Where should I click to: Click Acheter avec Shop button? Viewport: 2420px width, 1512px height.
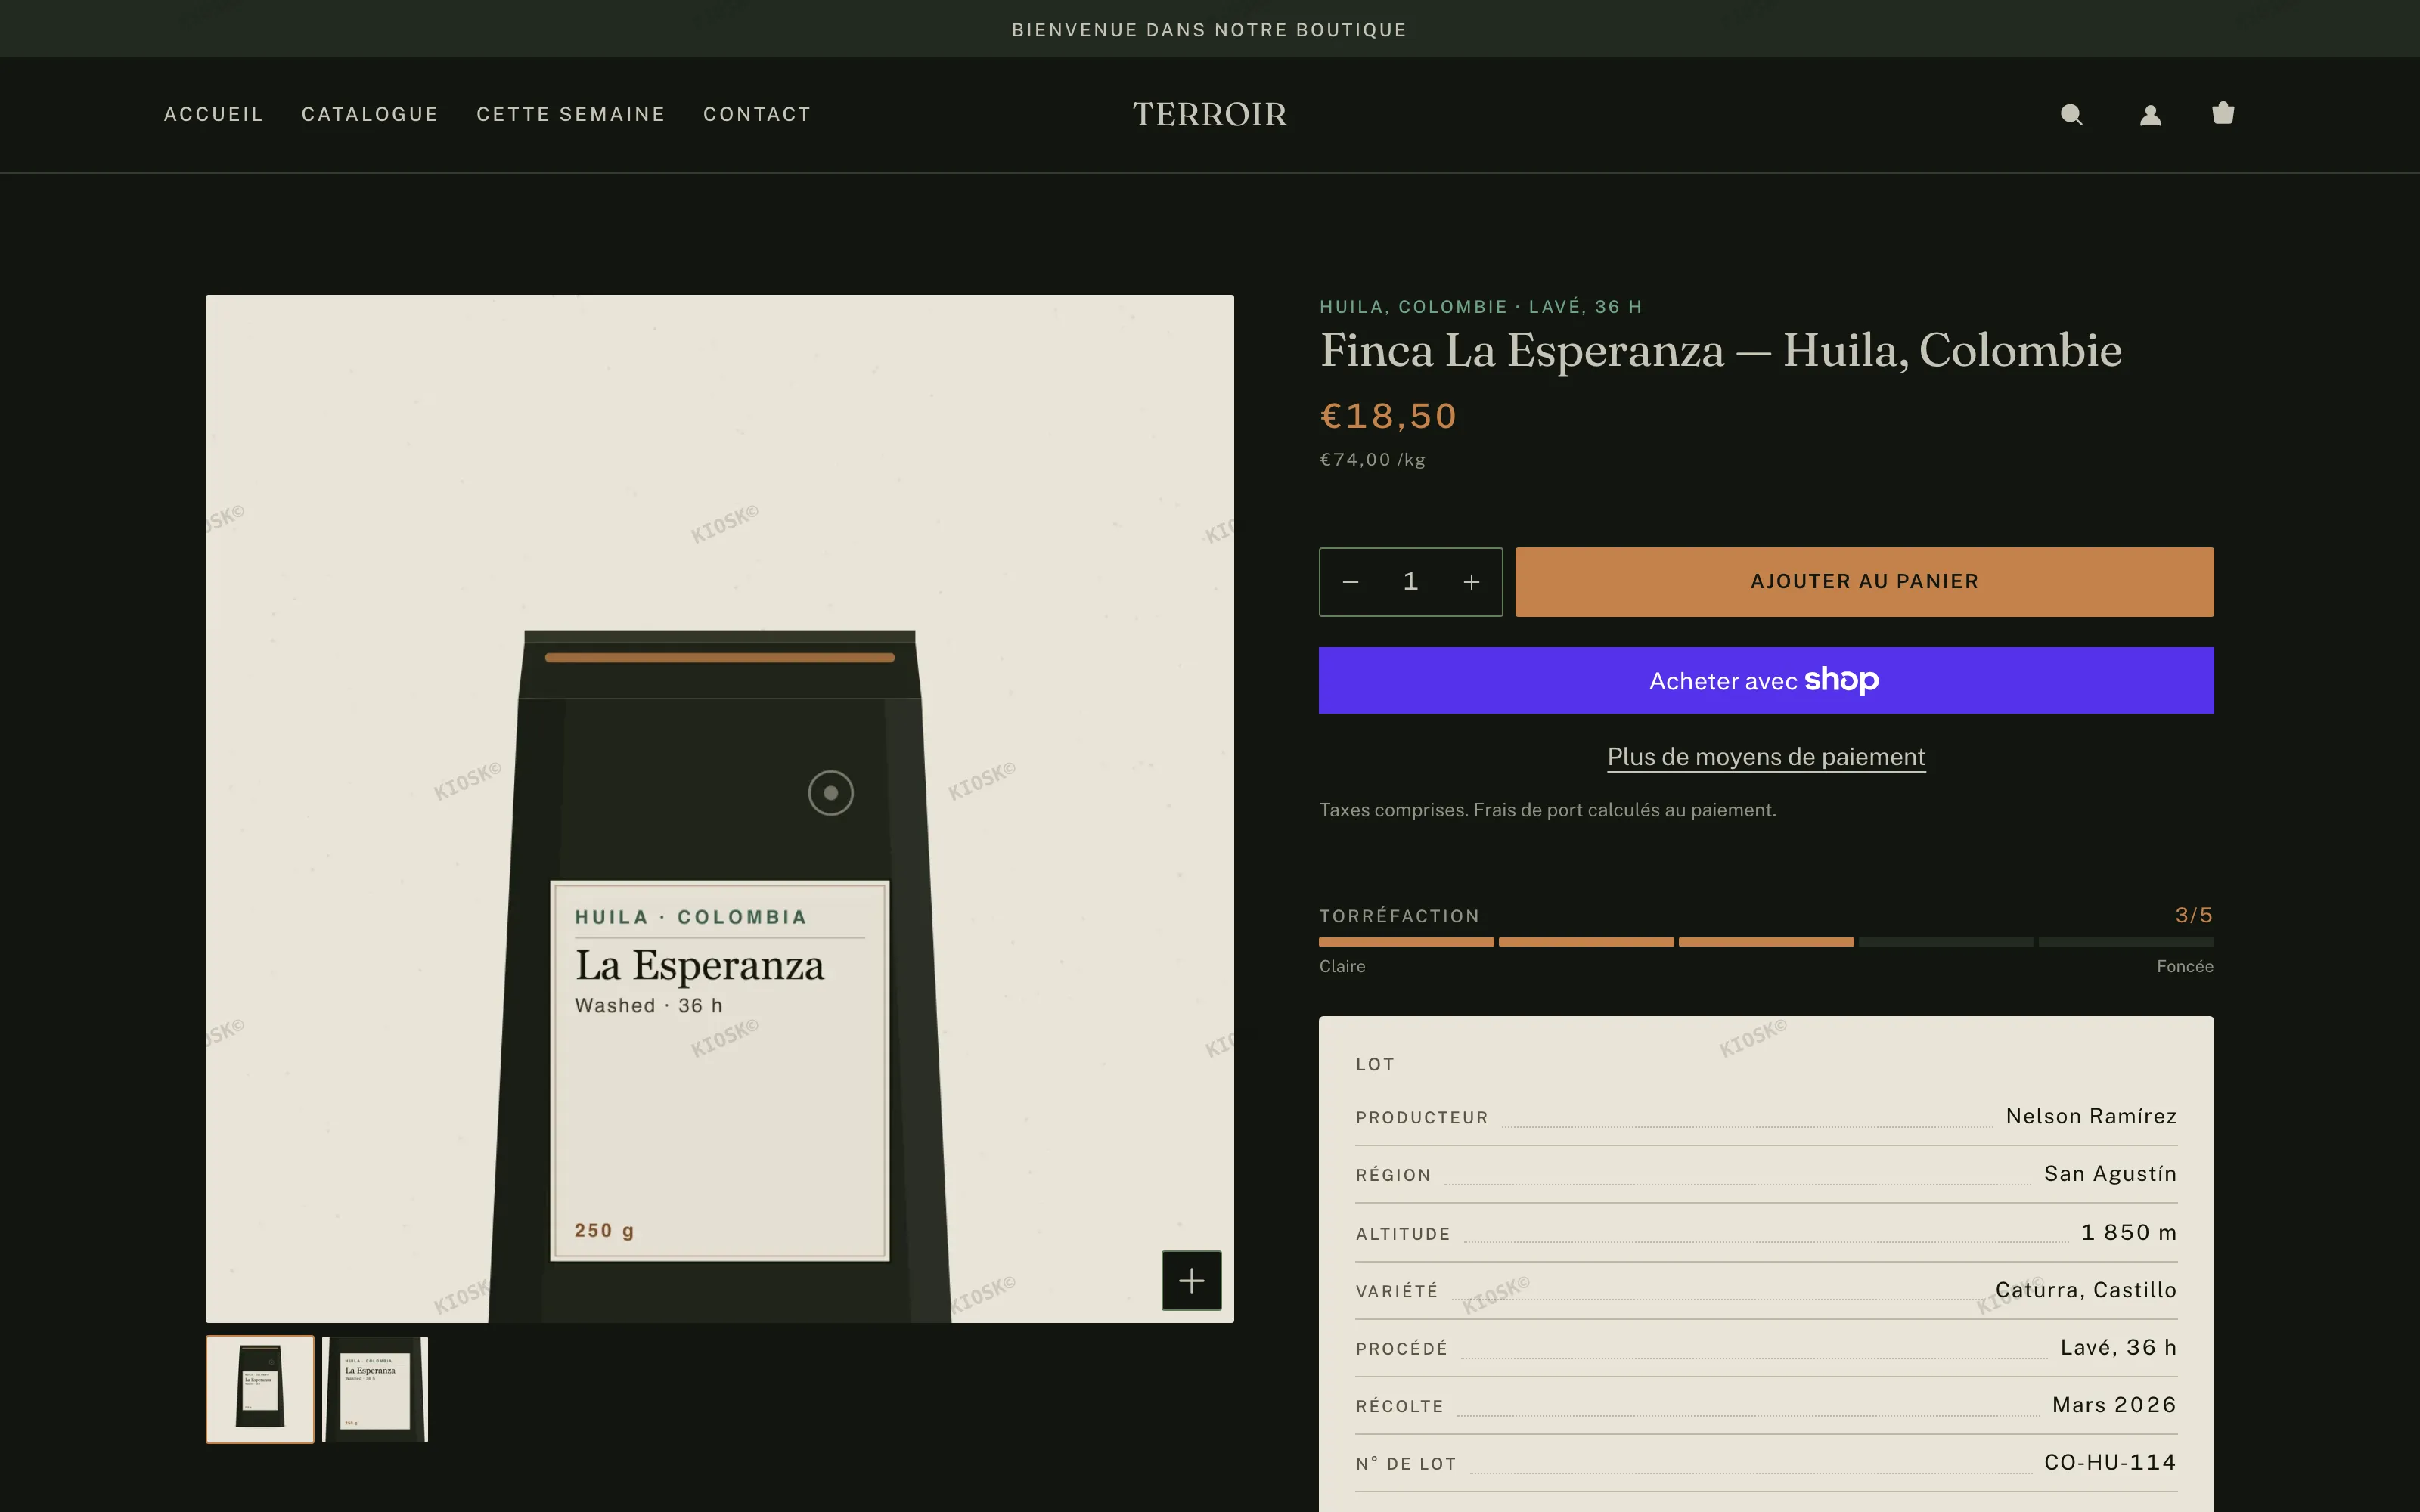coord(1766,680)
